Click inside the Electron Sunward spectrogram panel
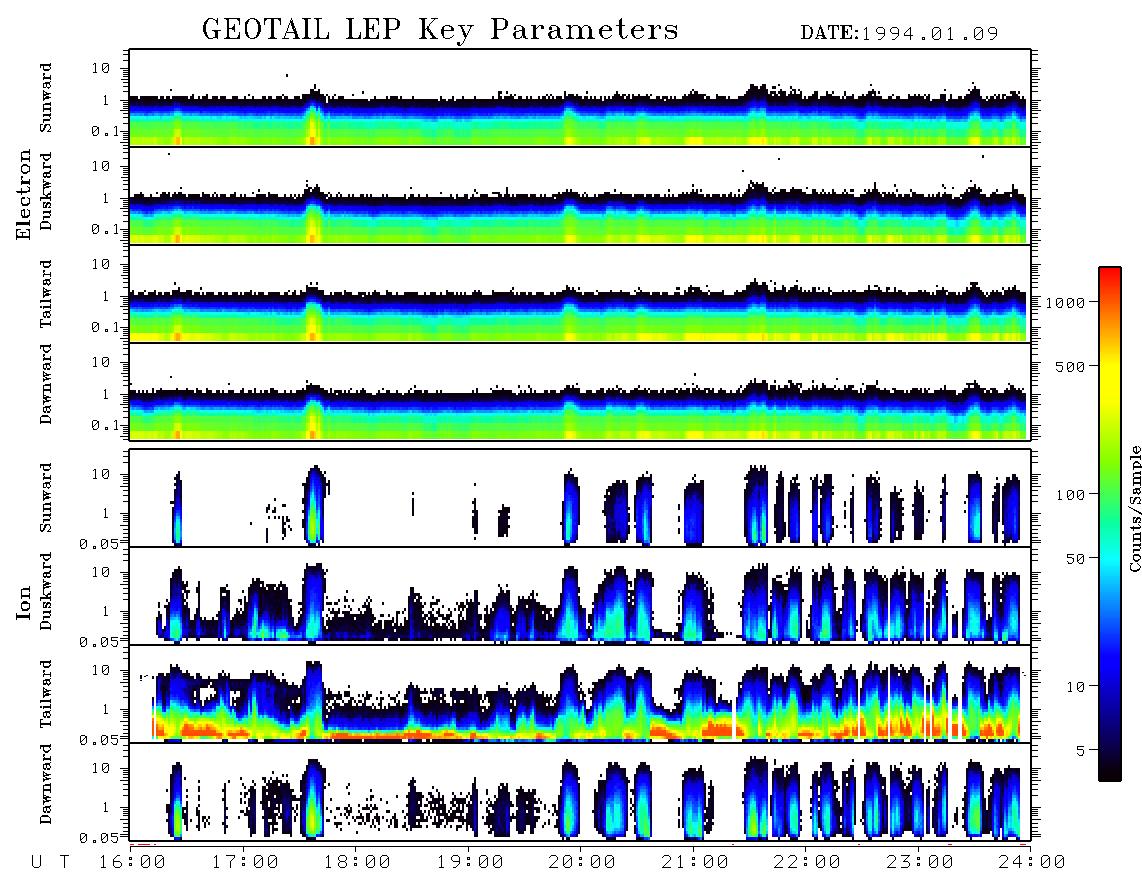 pos(580,98)
